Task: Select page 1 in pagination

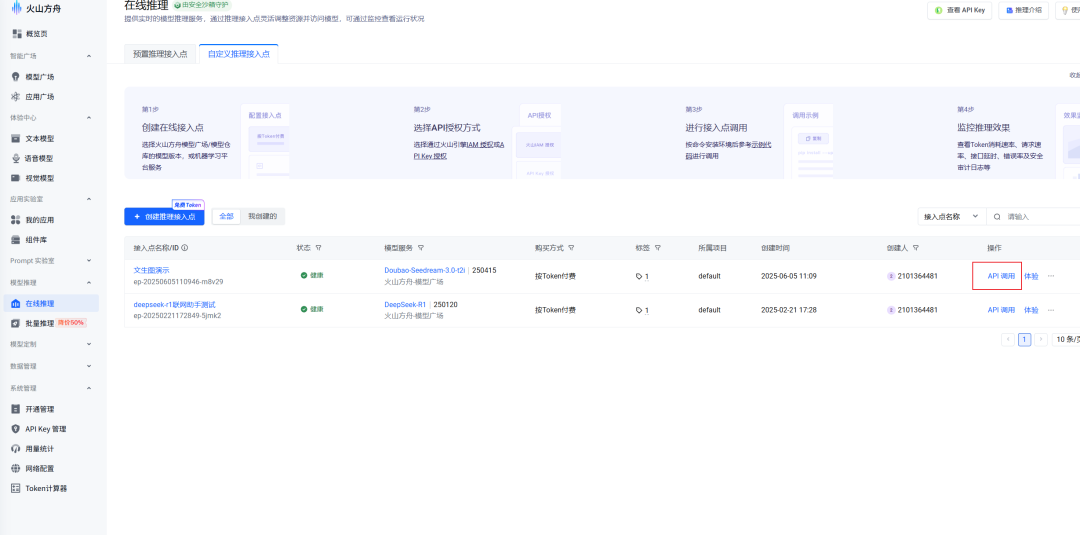Action: pyautogui.click(x=1024, y=339)
